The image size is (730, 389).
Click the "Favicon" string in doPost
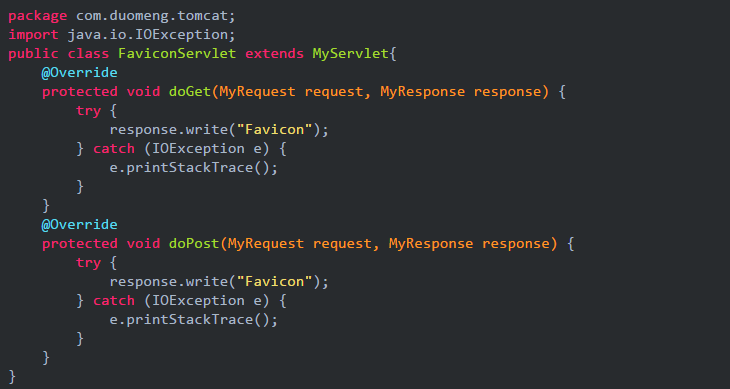pos(274,282)
